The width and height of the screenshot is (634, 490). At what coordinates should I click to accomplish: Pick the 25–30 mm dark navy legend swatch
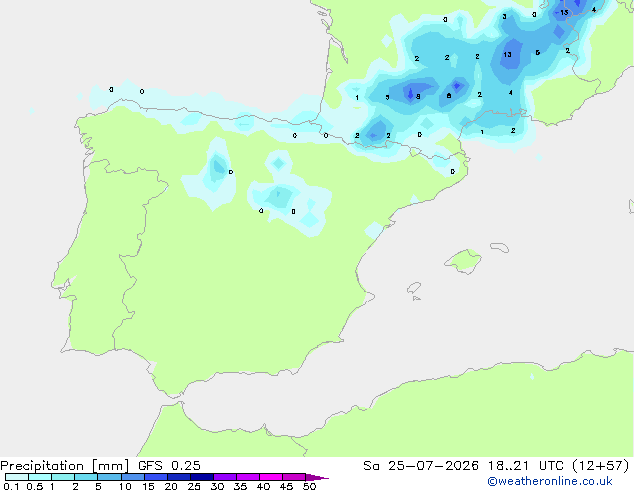pos(202,477)
